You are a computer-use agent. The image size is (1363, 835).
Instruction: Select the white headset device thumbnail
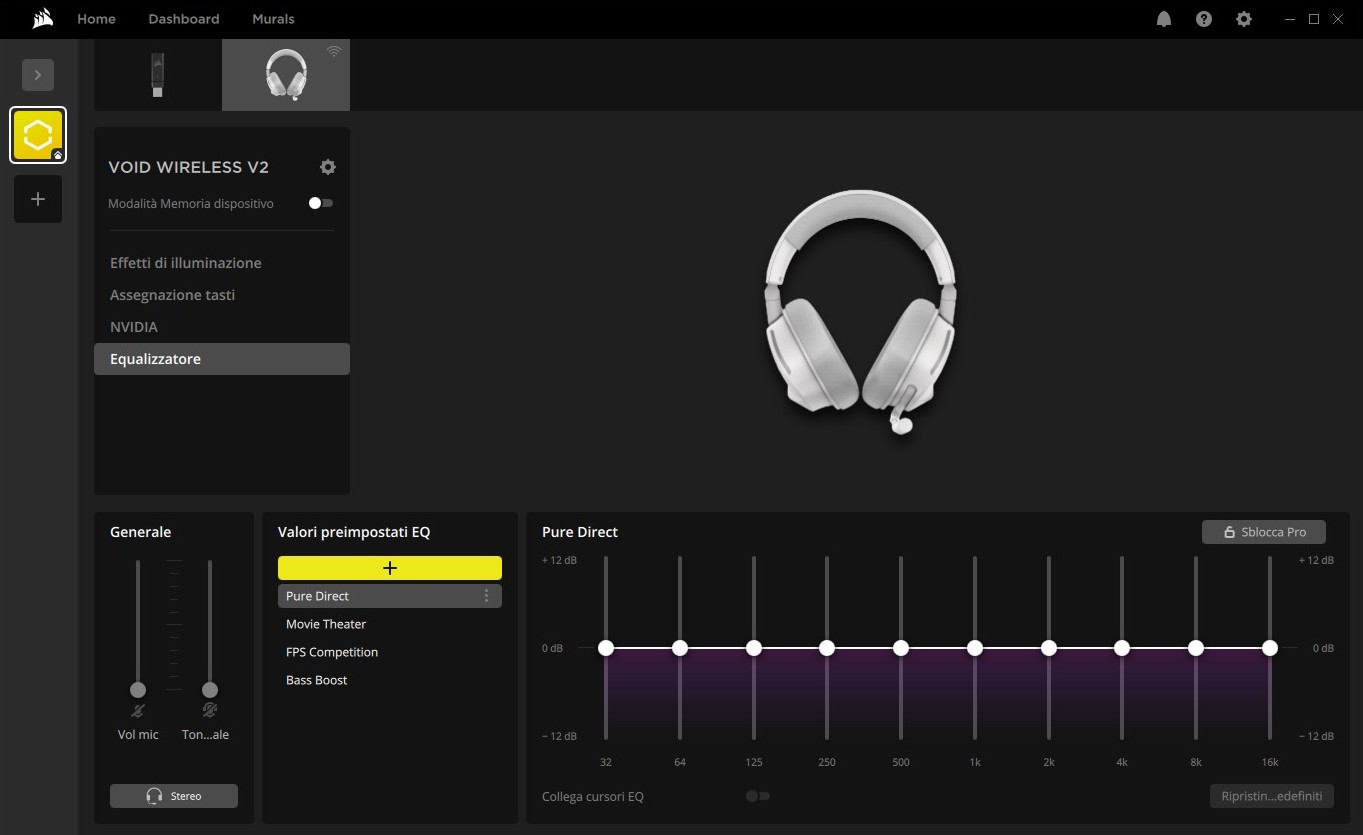point(286,75)
